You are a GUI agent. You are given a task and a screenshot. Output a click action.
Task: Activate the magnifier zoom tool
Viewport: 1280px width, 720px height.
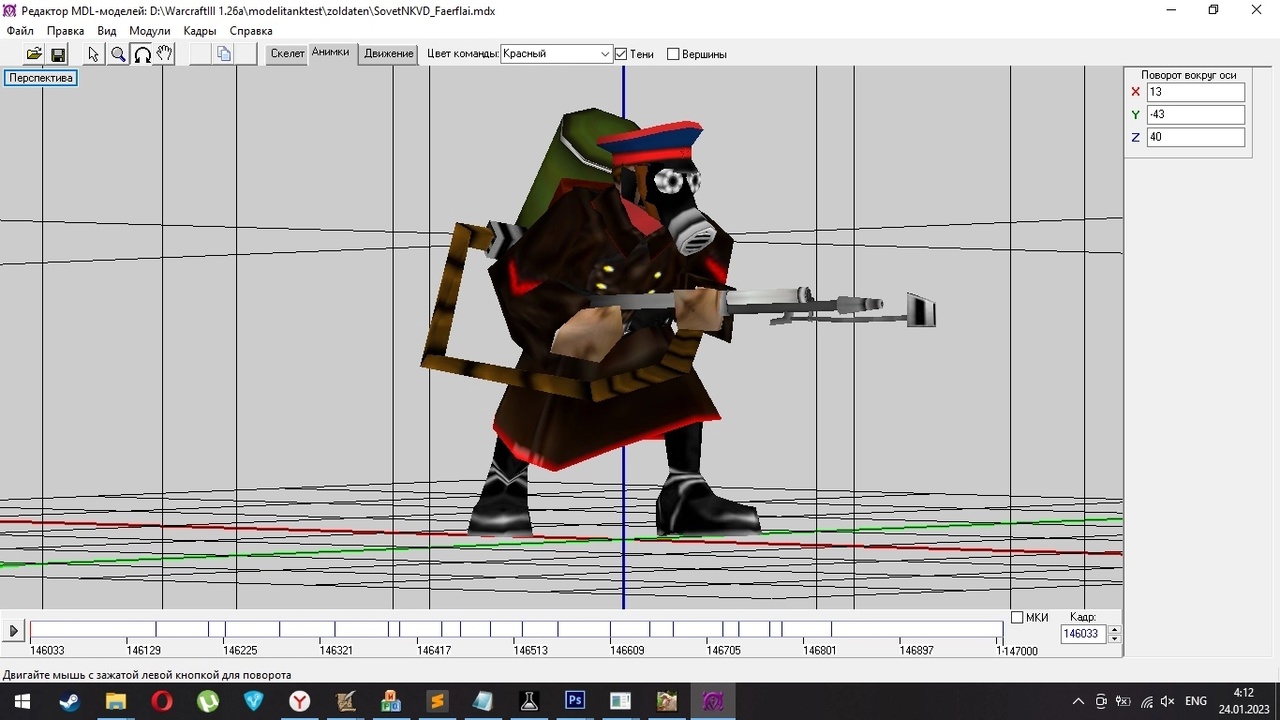(118, 54)
